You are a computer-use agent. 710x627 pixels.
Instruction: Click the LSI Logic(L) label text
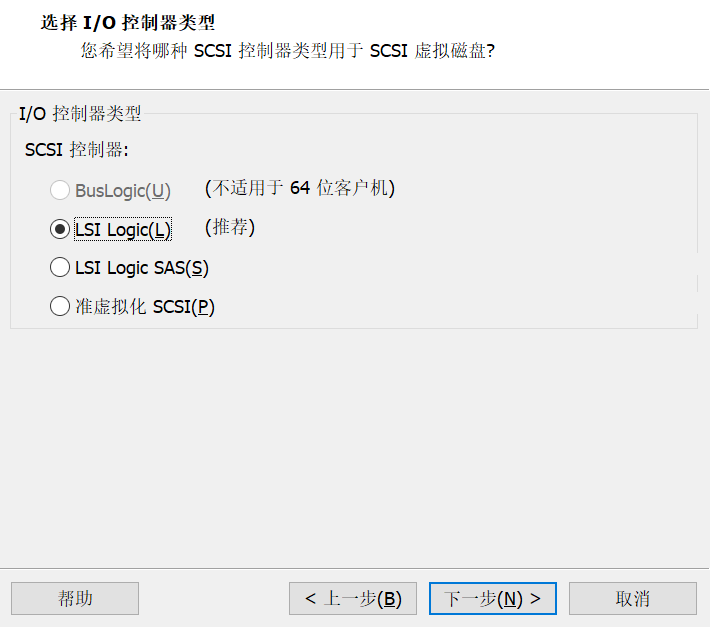[x=122, y=230]
